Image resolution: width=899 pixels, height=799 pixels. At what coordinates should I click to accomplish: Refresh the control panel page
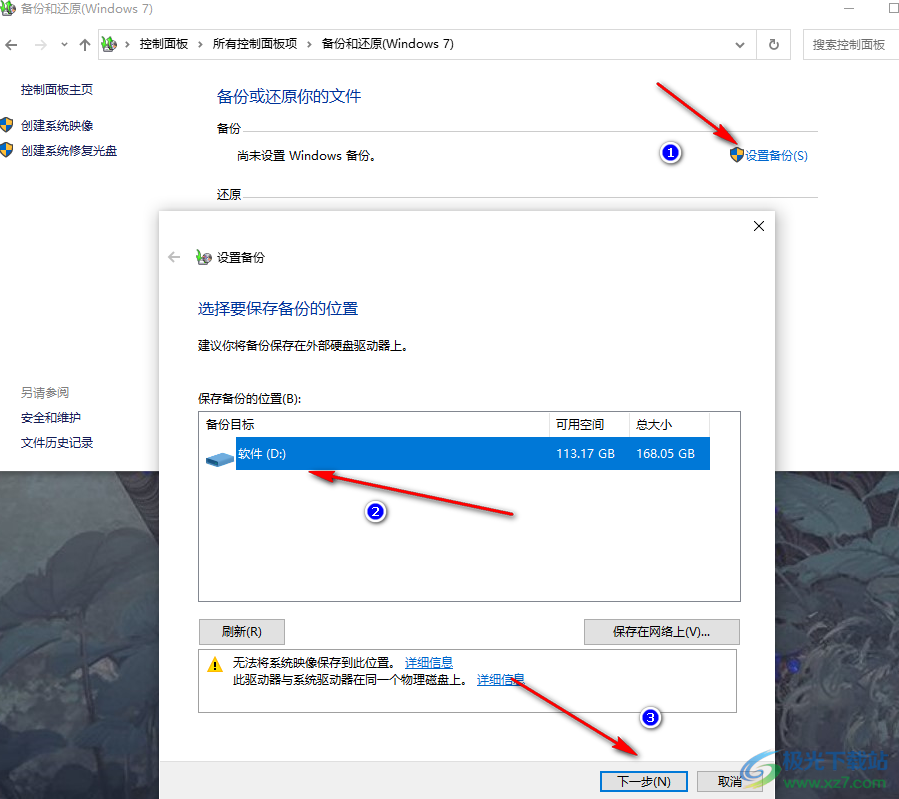pos(773,45)
